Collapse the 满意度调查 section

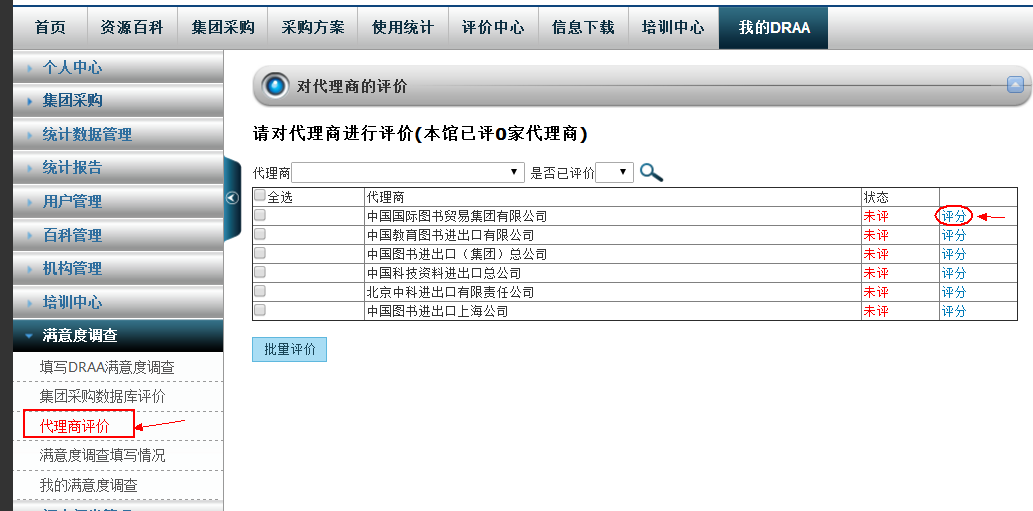(x=80, y=335)
